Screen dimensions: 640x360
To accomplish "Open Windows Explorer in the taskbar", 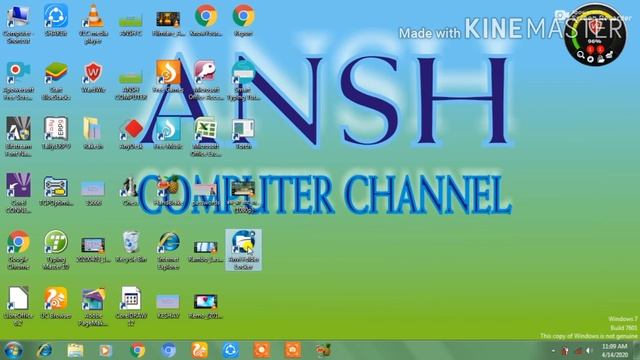I will 75,350.
